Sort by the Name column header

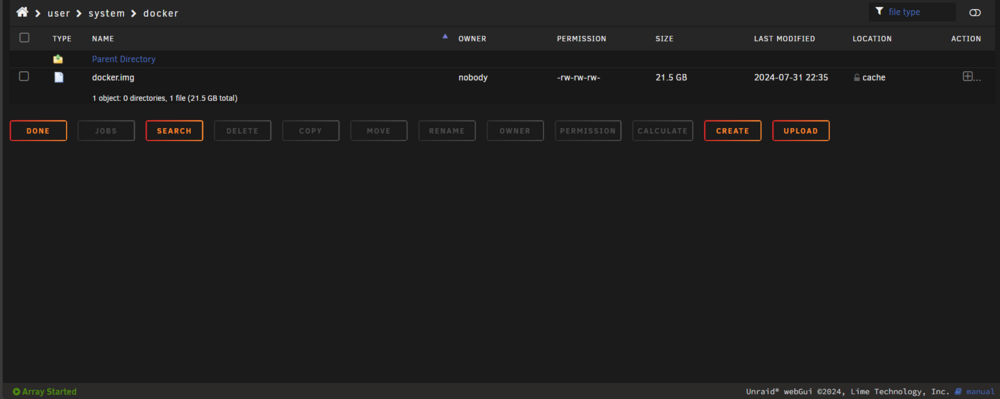(103, 39)
